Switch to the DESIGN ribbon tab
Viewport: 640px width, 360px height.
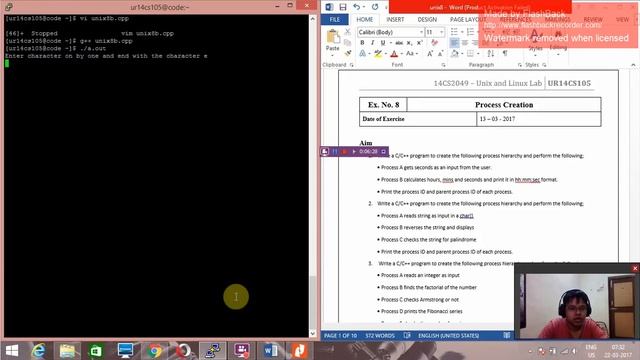tap(427, 20)
